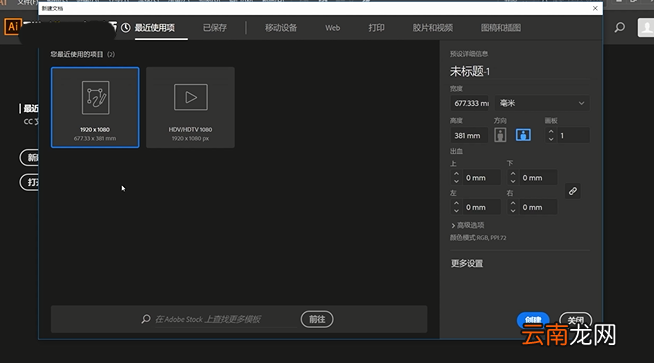Decrease artboard count stepper down arrow
This screenshot has height=363, width=654.
pyautogui.click(x=551, y=139)
